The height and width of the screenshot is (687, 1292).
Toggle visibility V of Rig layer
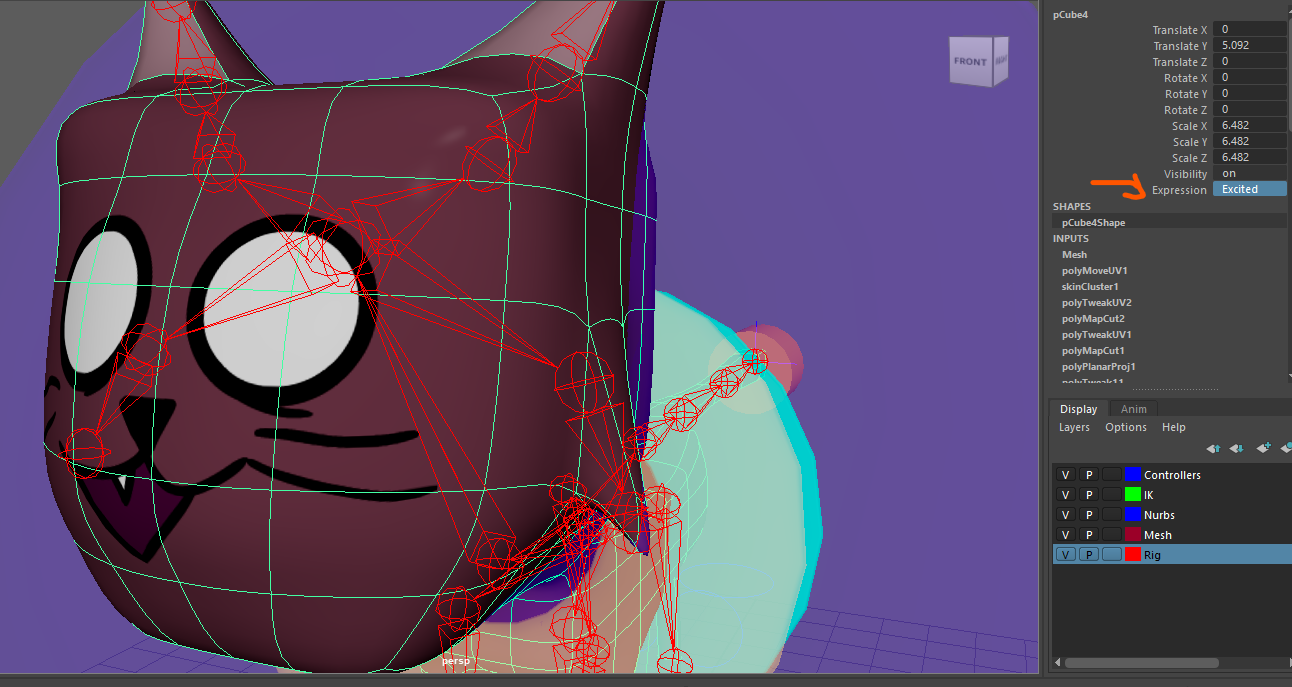pos(1066,554)
